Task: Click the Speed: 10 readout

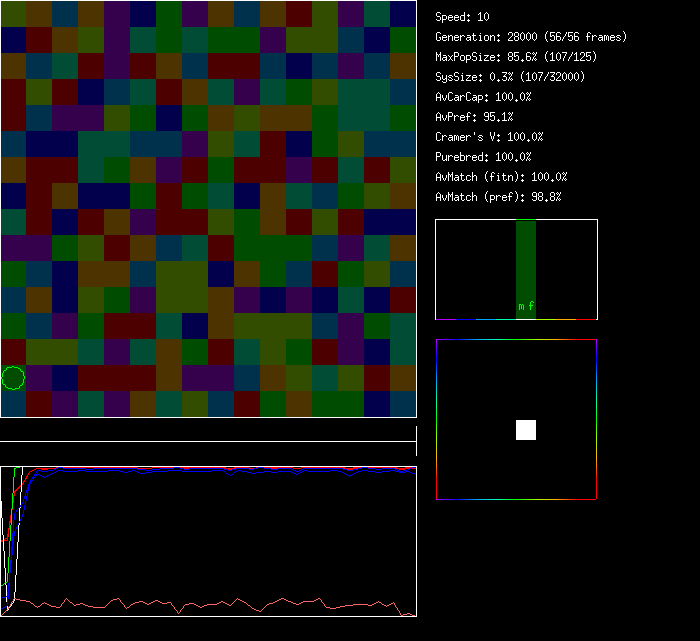Action: (463, 17)
